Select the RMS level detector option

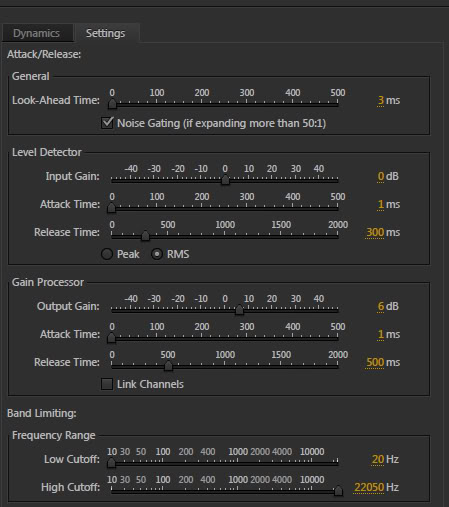[x=157, y=254]
